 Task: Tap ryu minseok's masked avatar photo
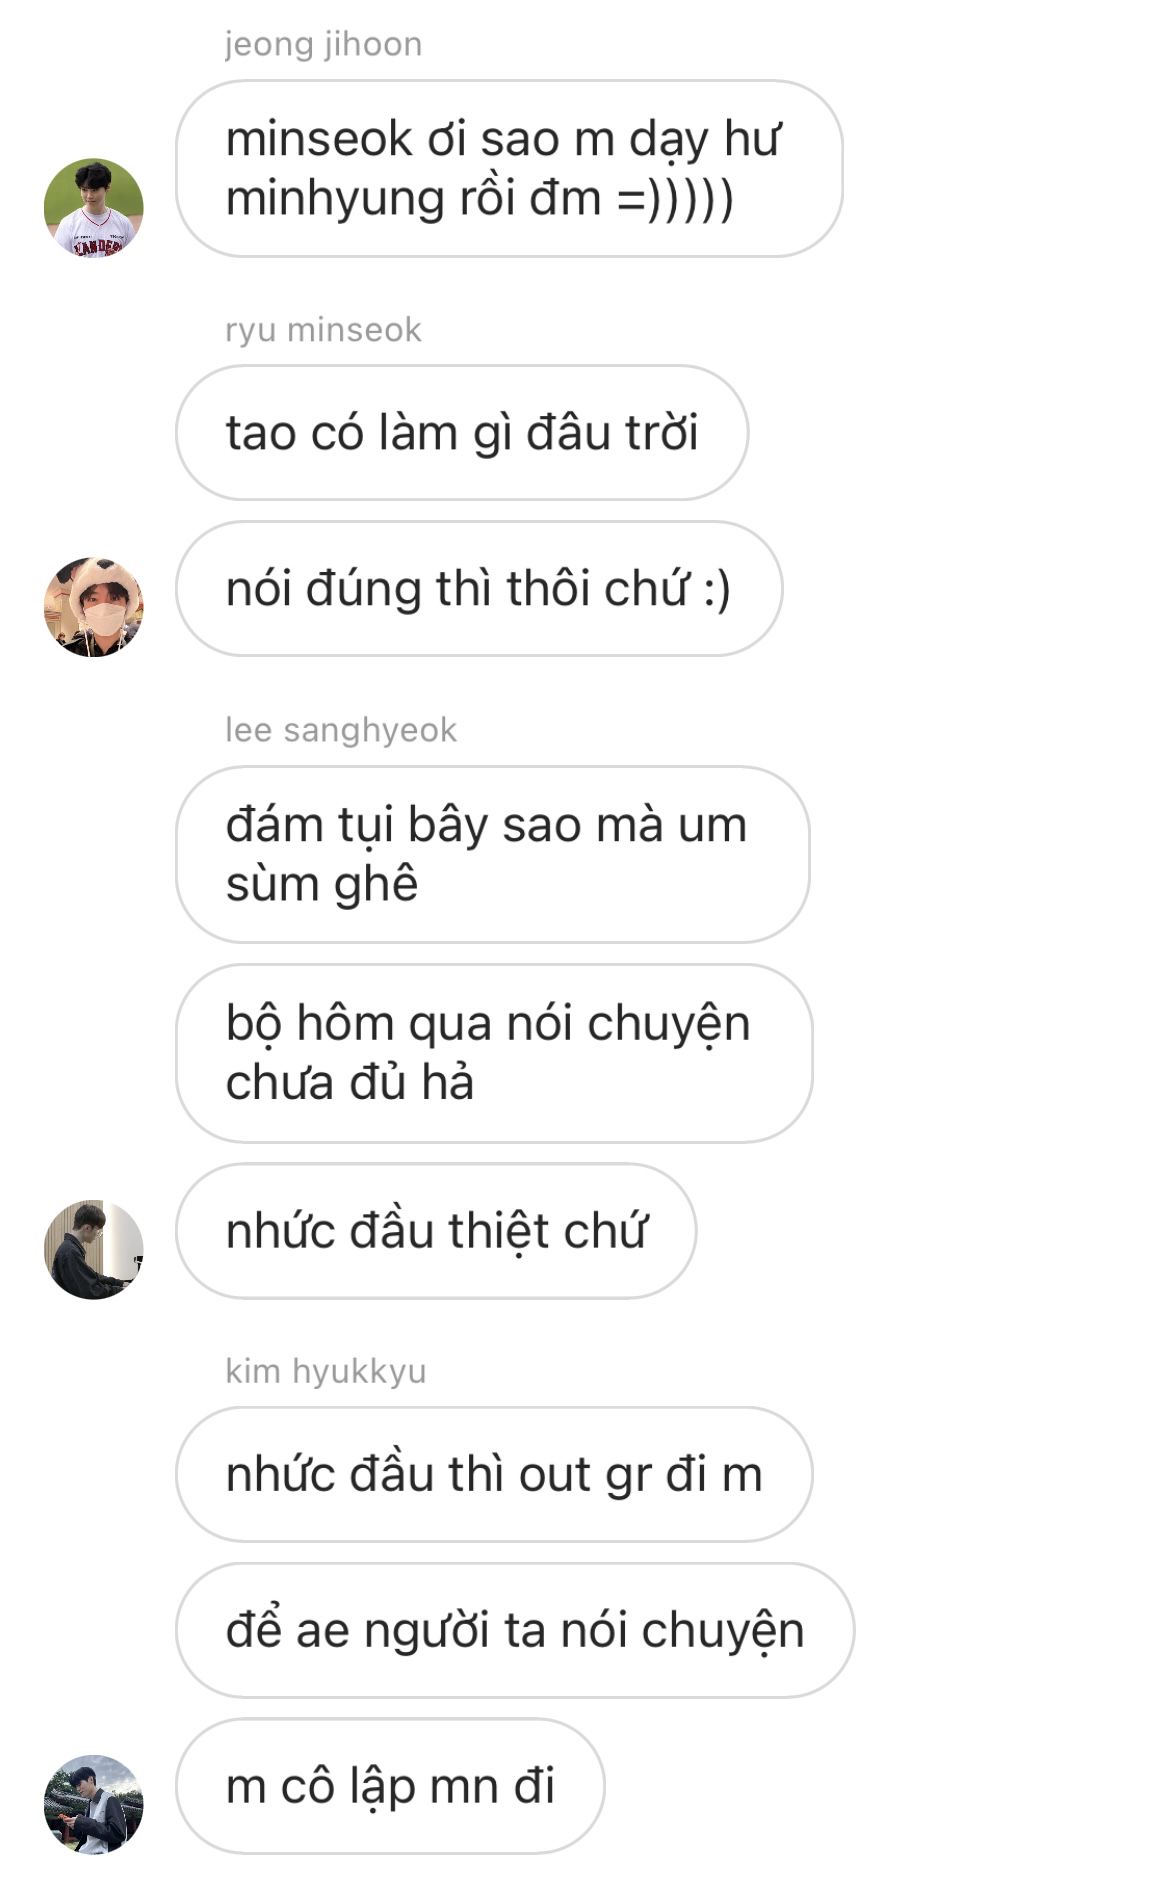tap(94, 607)
